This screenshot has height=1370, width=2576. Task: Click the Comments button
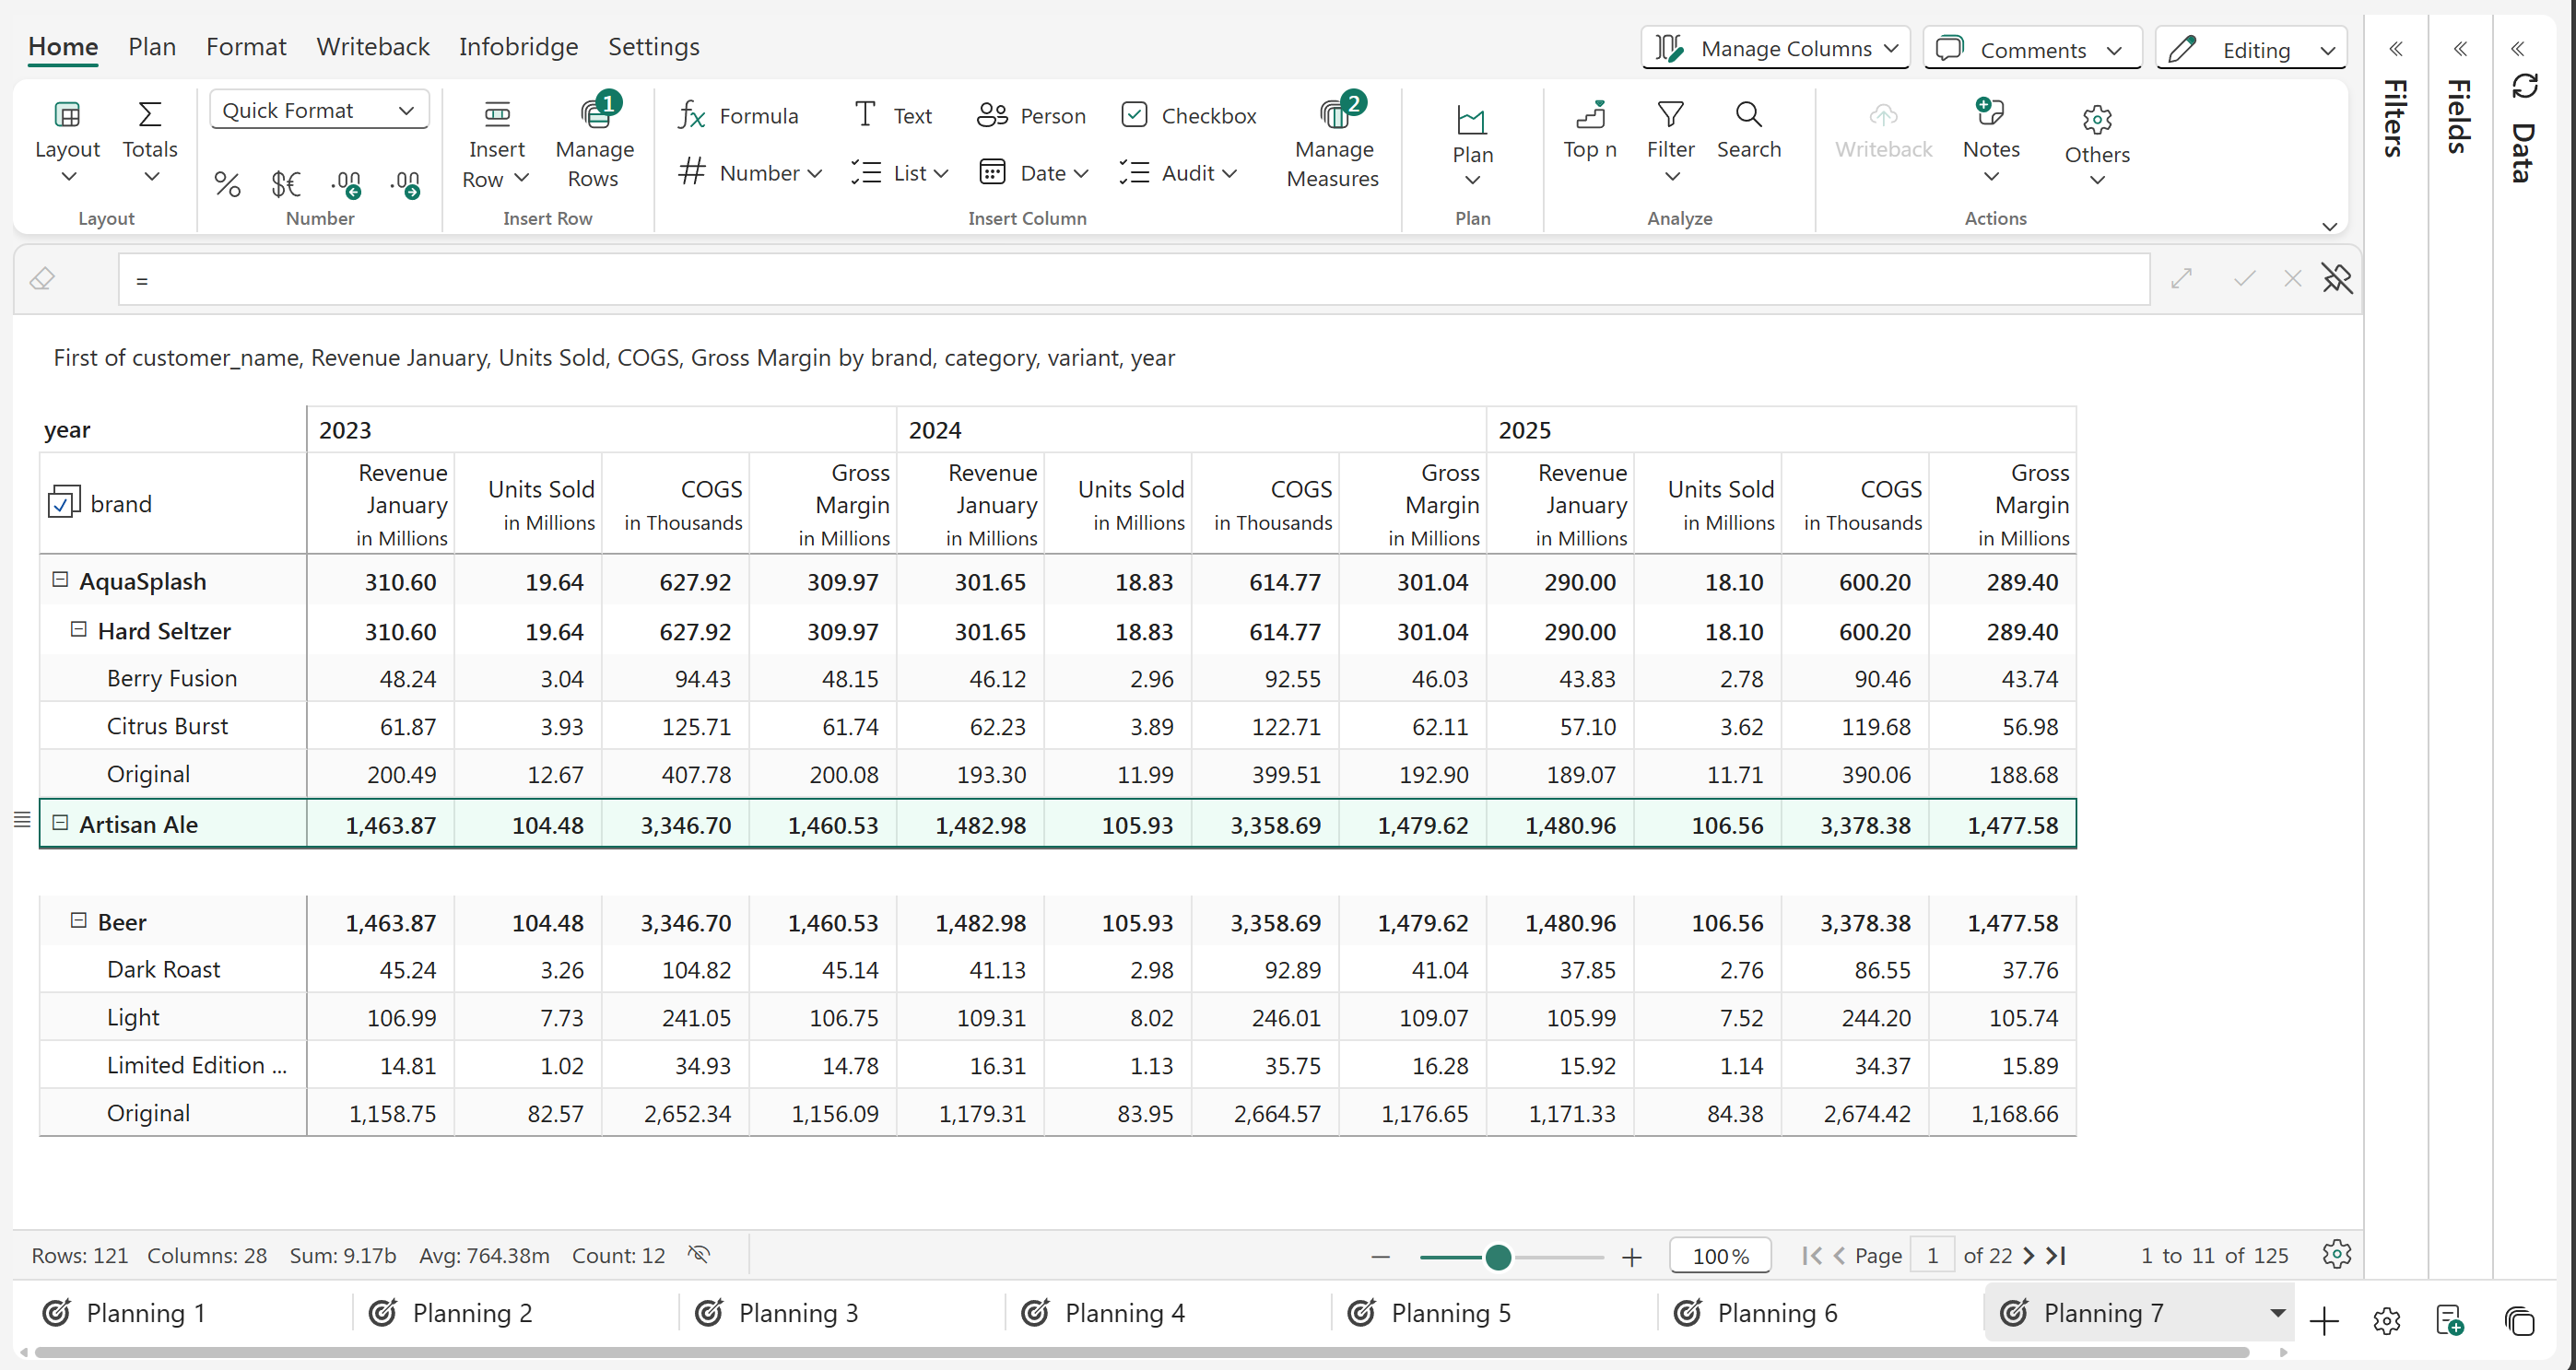click(2031, 49)
